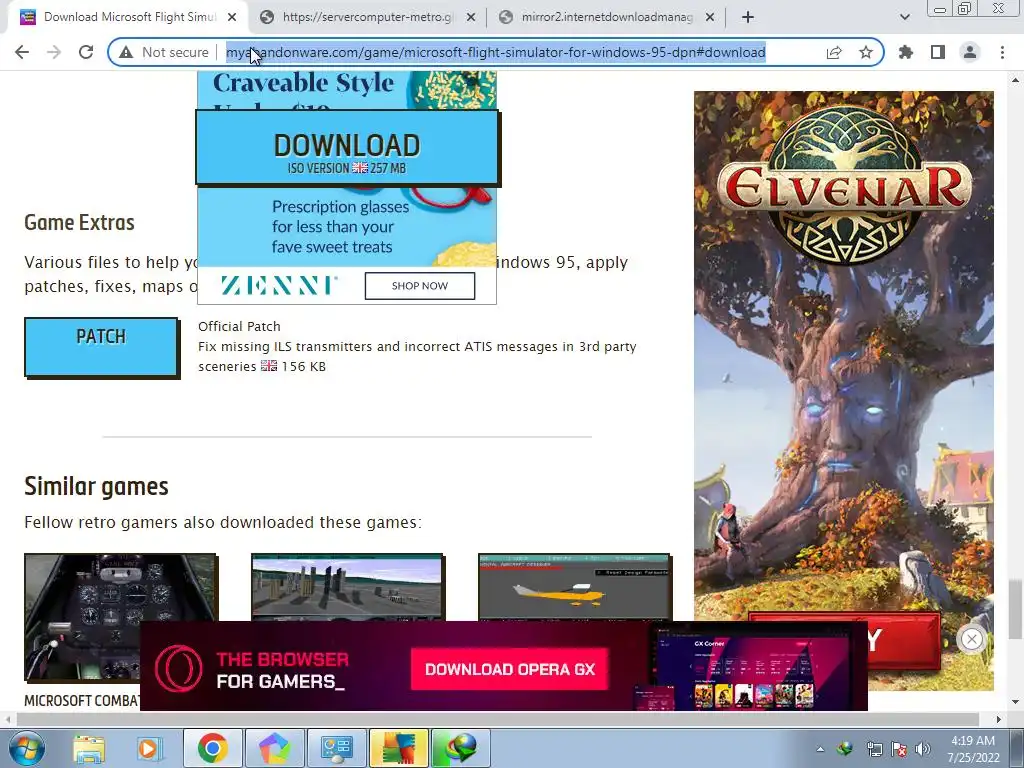Reload the current page

click(86, 52)
